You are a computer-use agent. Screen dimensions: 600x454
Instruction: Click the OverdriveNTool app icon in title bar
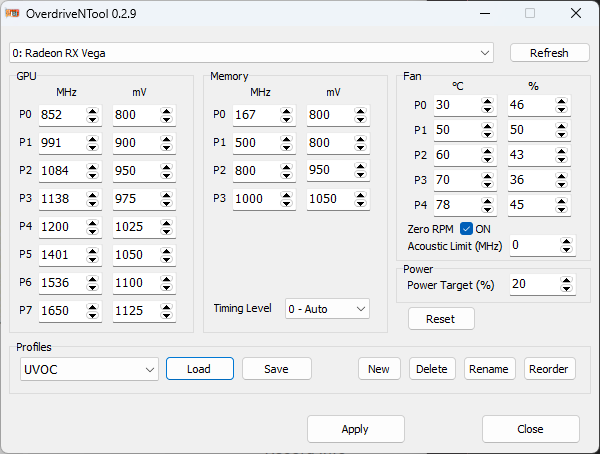(12, 13)
